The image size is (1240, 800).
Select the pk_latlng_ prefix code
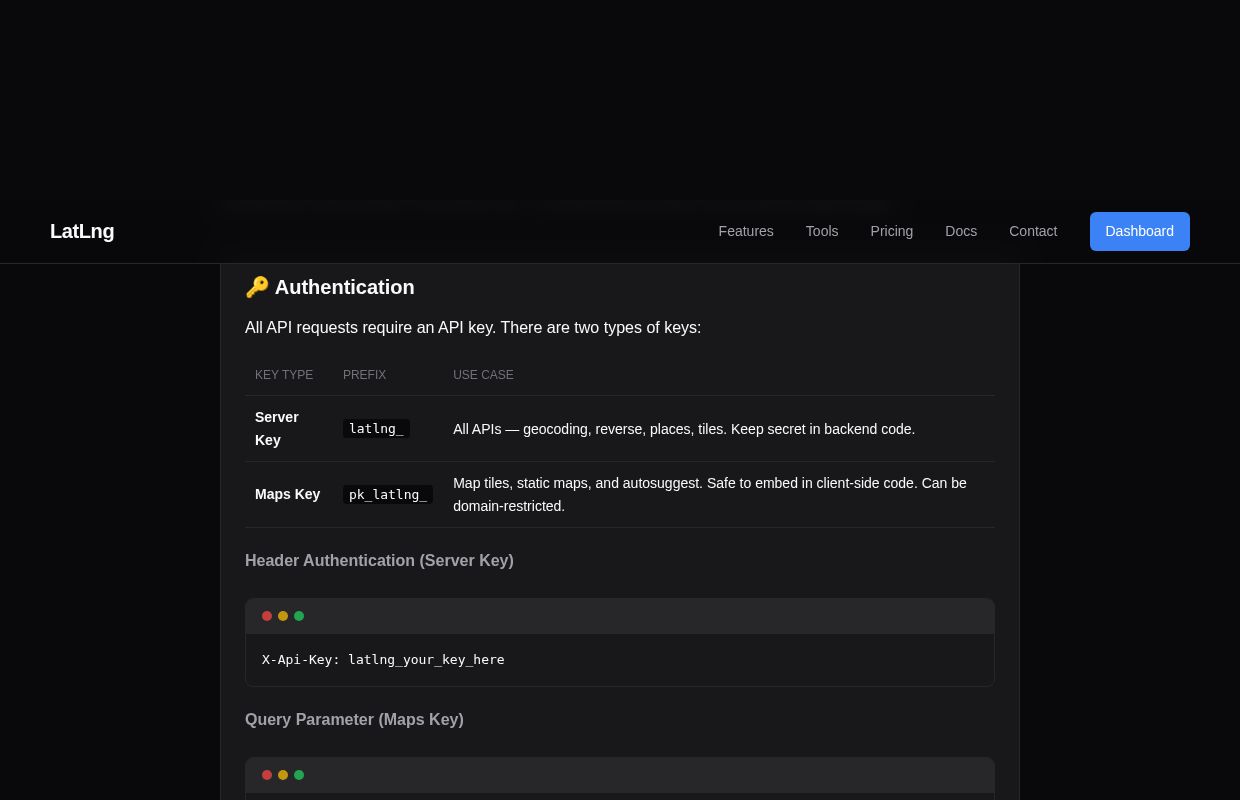tap(388, 494)
